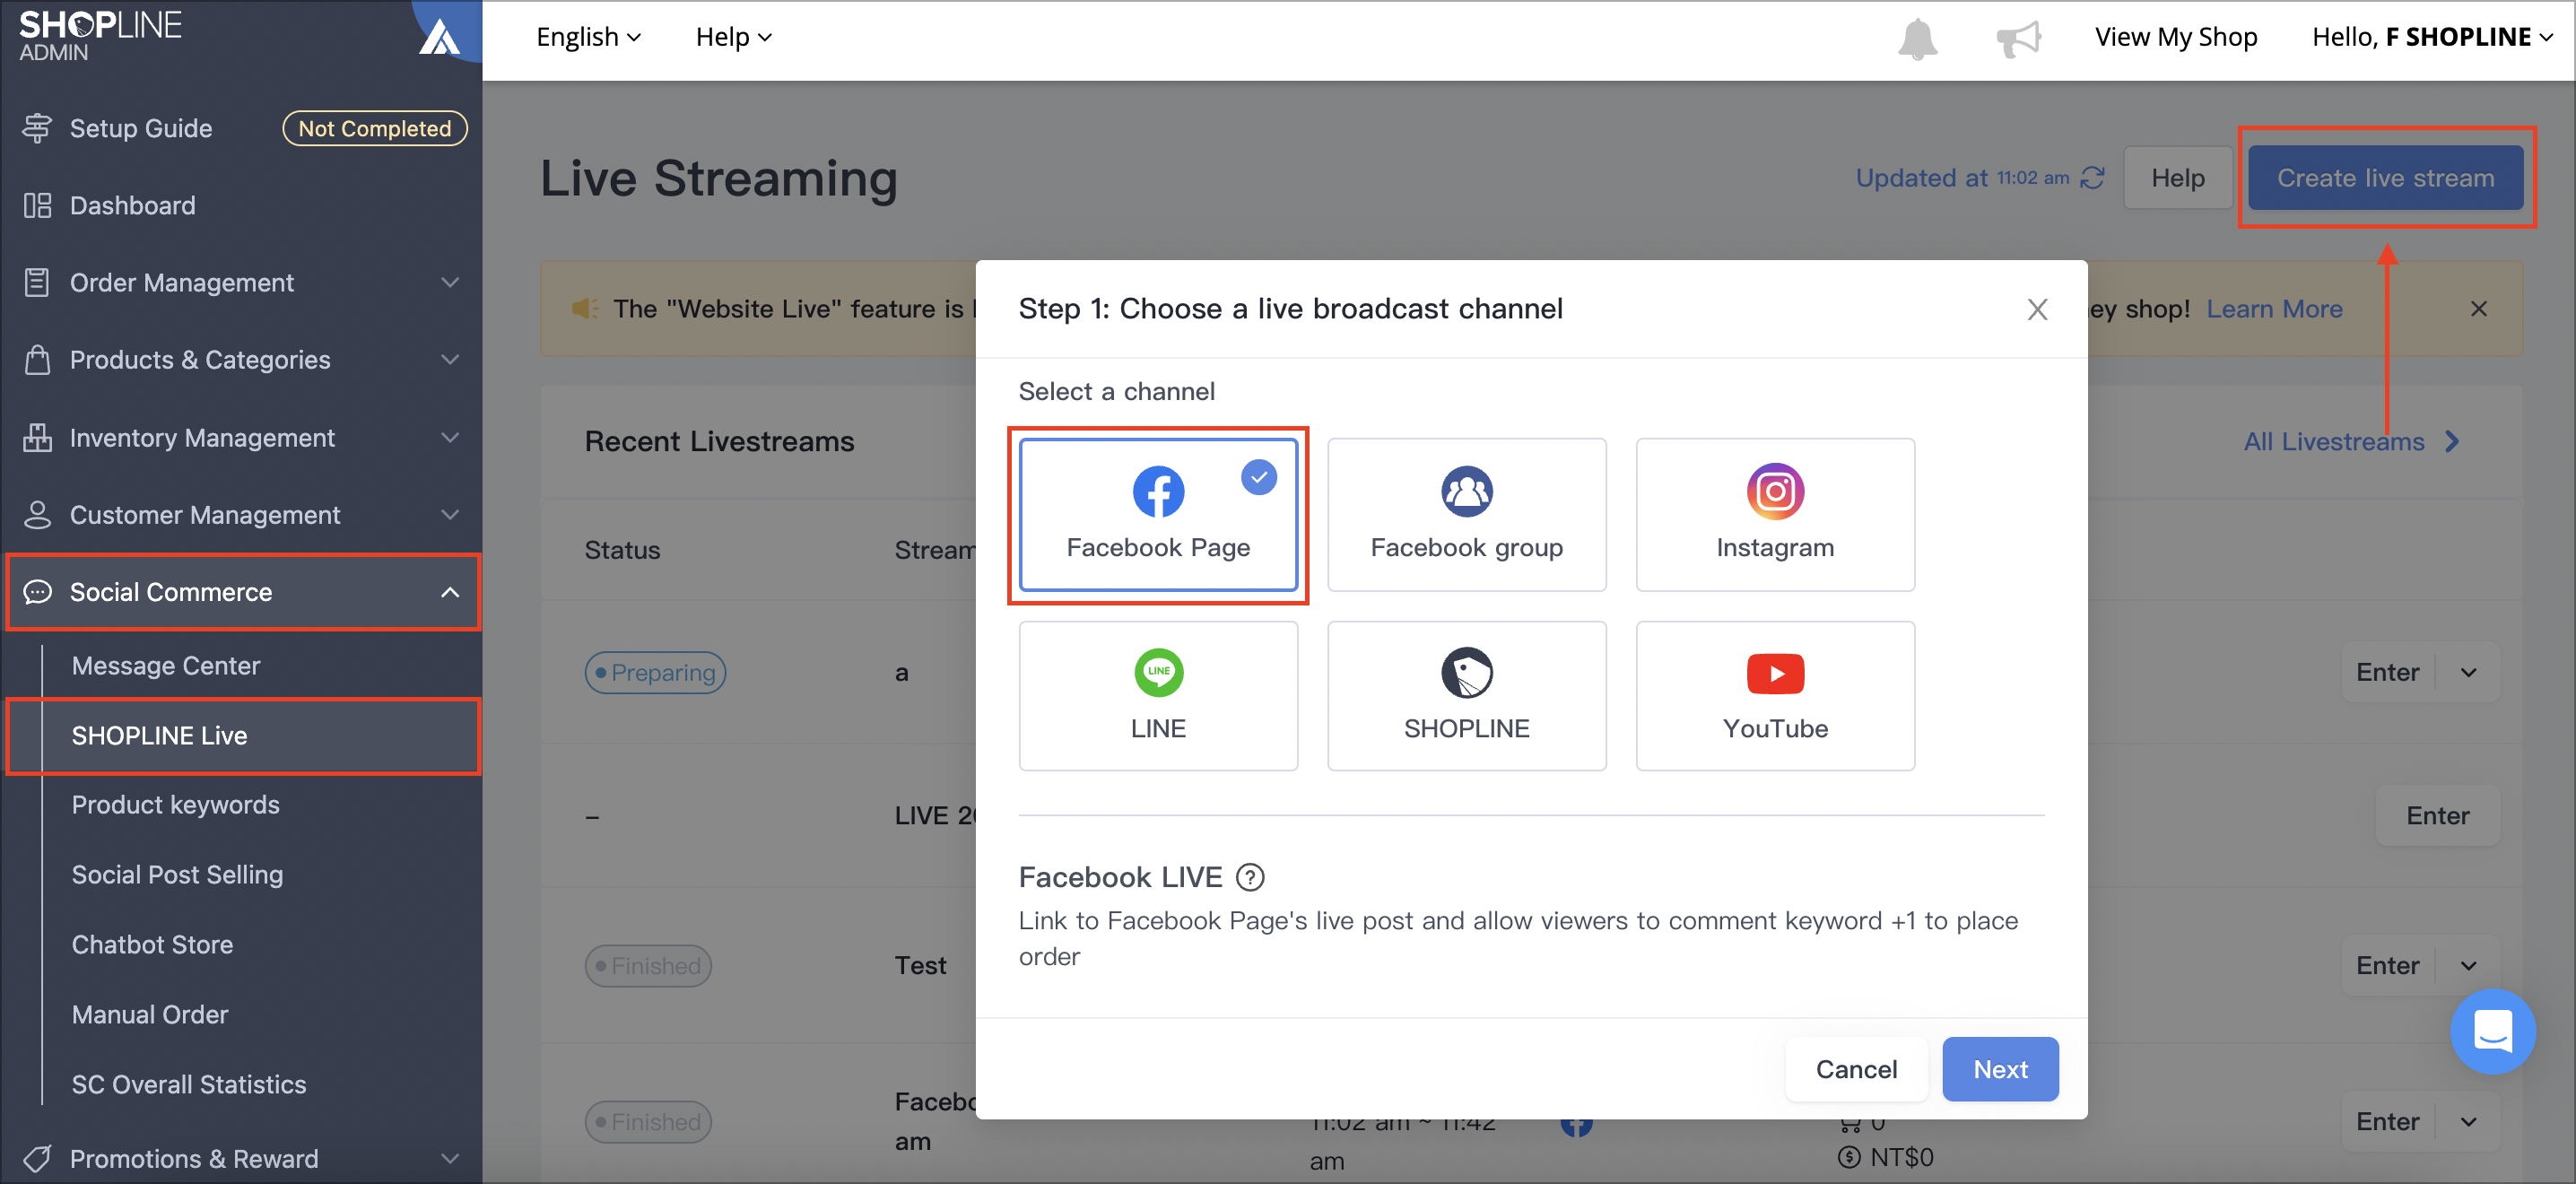Viewport: 2576px width, 1184px height.
Task: Go to Chatbot Store in sidebar
Action: tap(152, 944)
